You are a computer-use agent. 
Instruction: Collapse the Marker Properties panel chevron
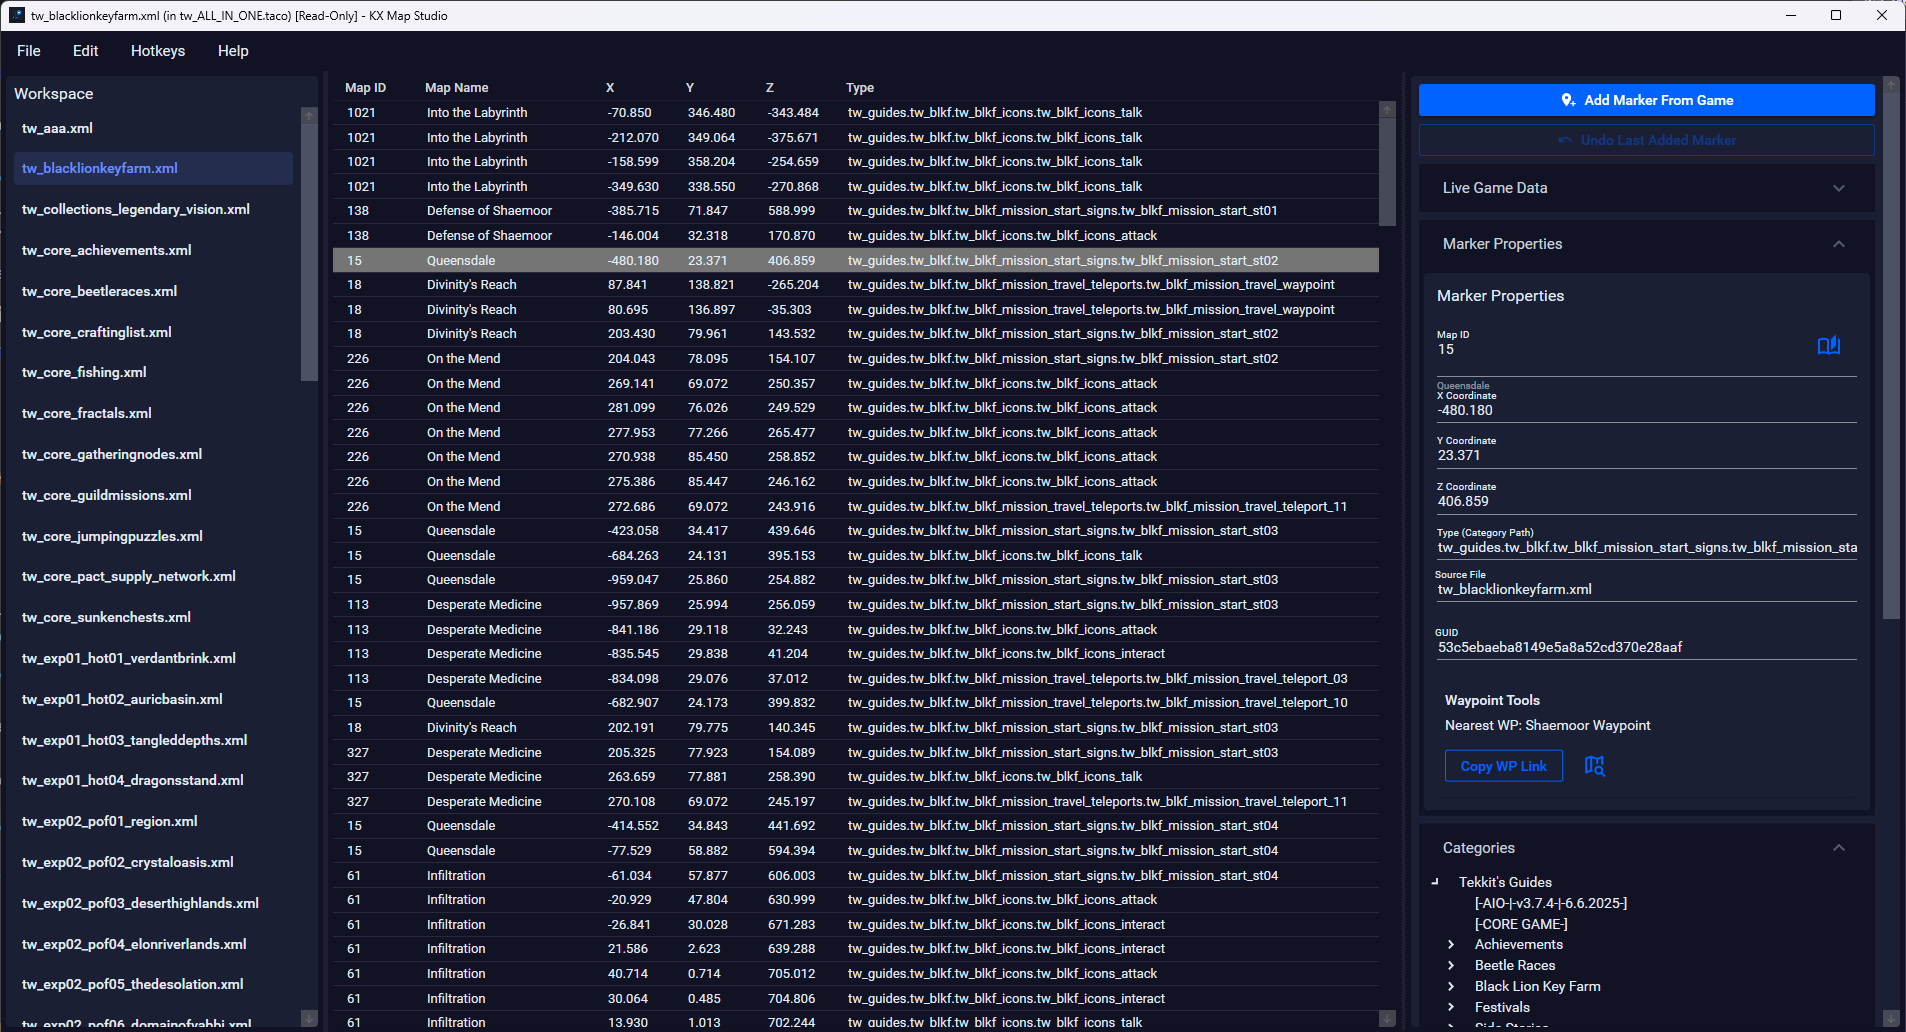(1838, 244)
